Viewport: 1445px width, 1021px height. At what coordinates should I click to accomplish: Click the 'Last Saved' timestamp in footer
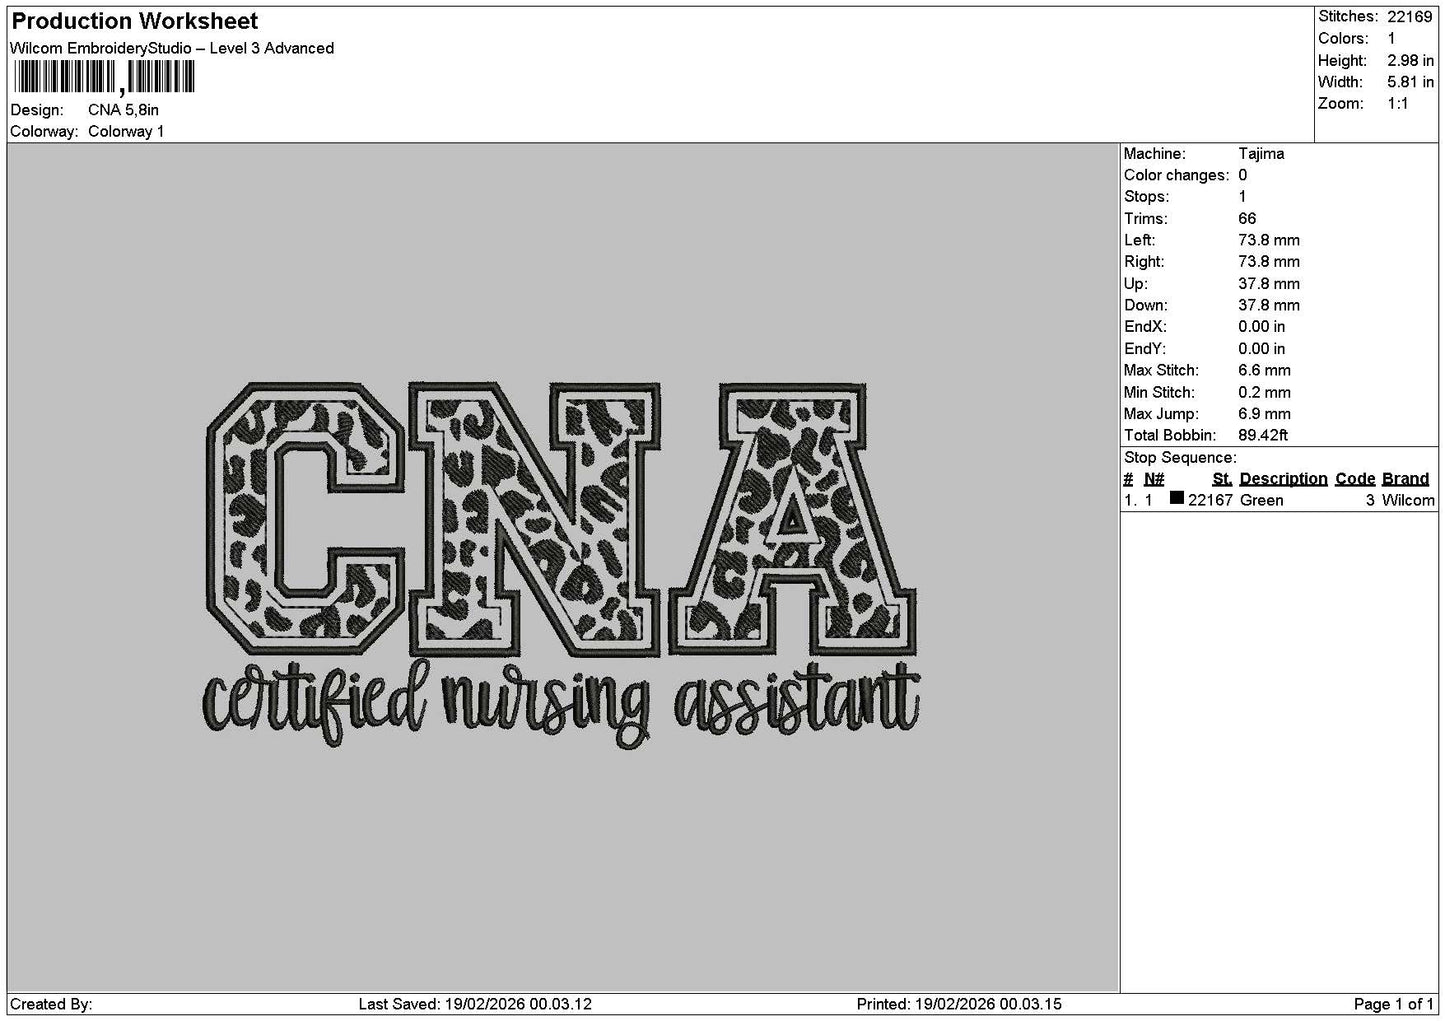(475, 1004)
